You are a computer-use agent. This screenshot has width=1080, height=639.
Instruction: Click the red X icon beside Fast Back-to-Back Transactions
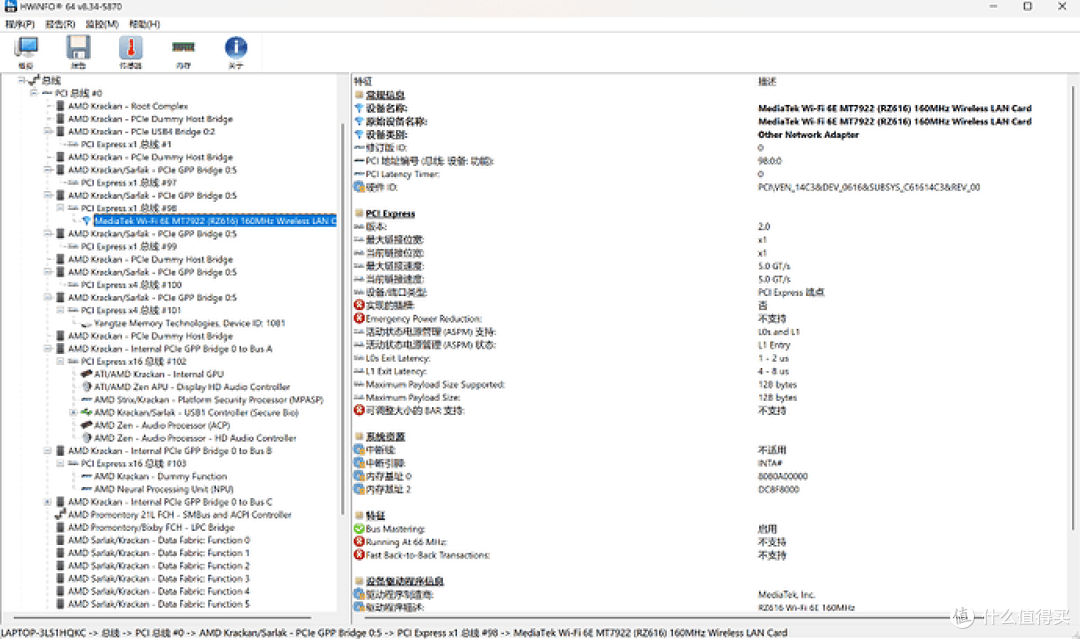point(359,555)
